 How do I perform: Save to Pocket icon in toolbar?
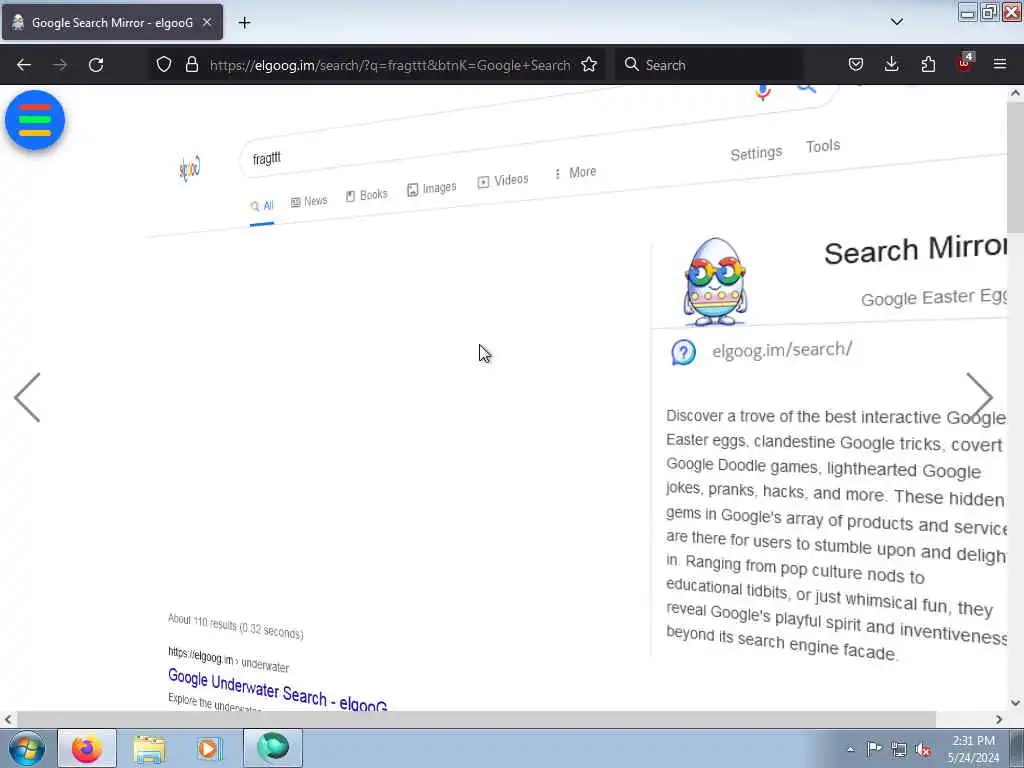856,64
